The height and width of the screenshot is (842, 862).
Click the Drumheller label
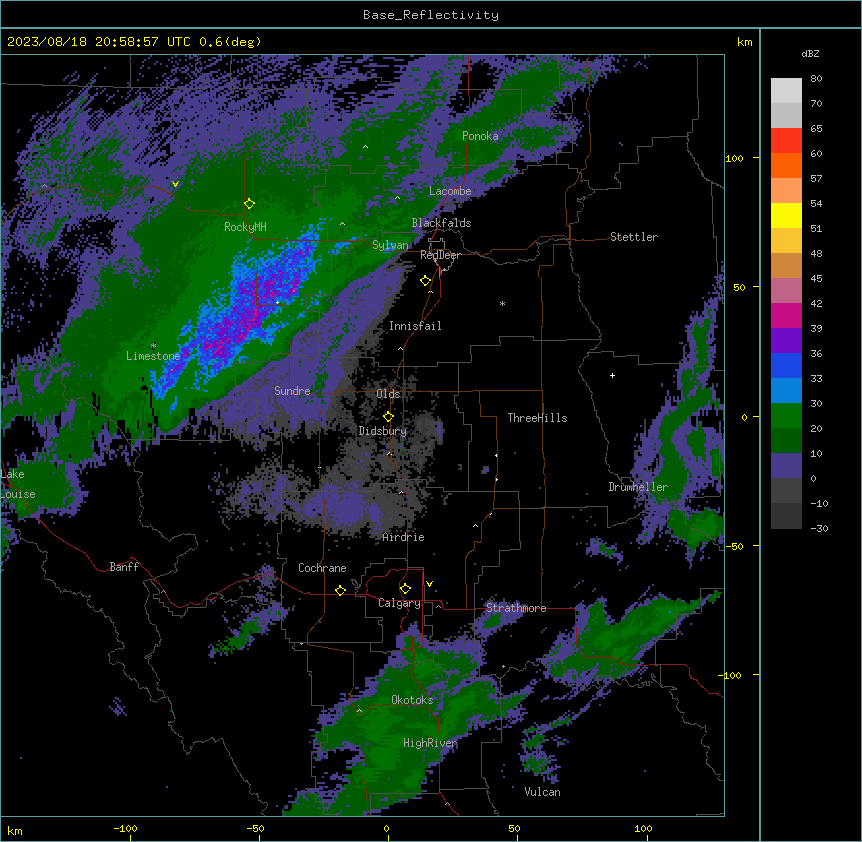pyautogui.click(x=638, y=487)
